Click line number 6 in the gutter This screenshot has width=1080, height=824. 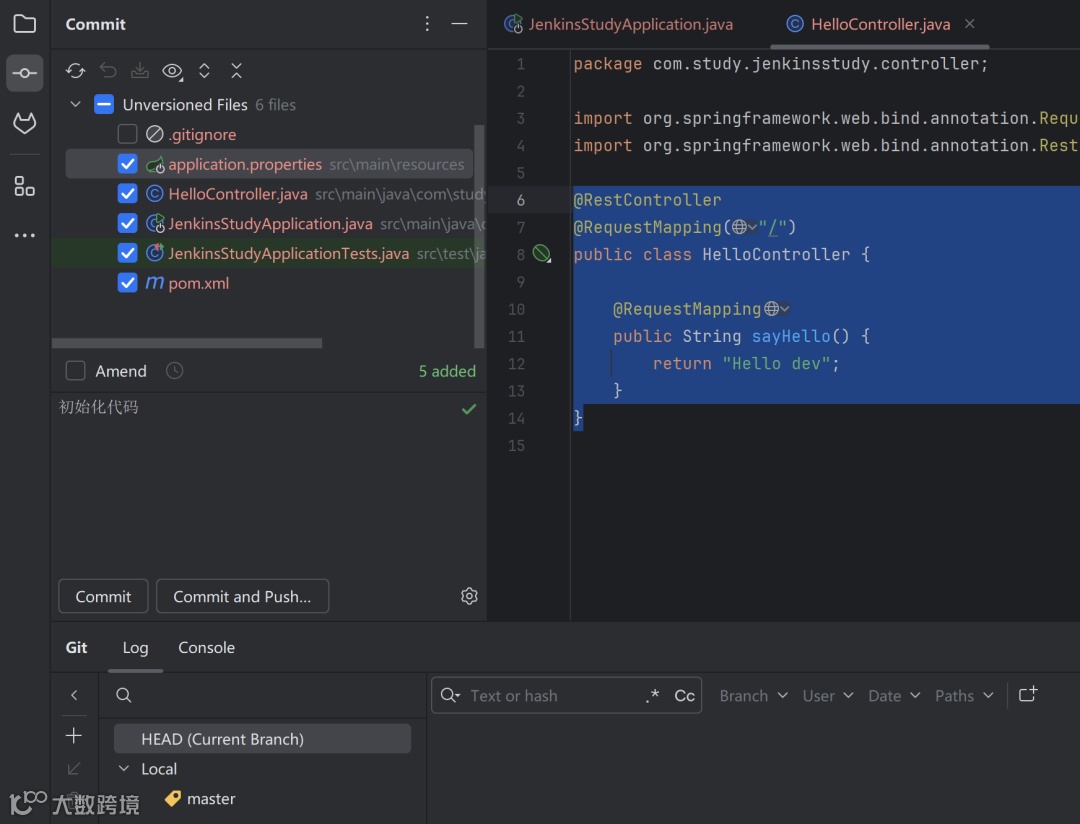(520, 200)
